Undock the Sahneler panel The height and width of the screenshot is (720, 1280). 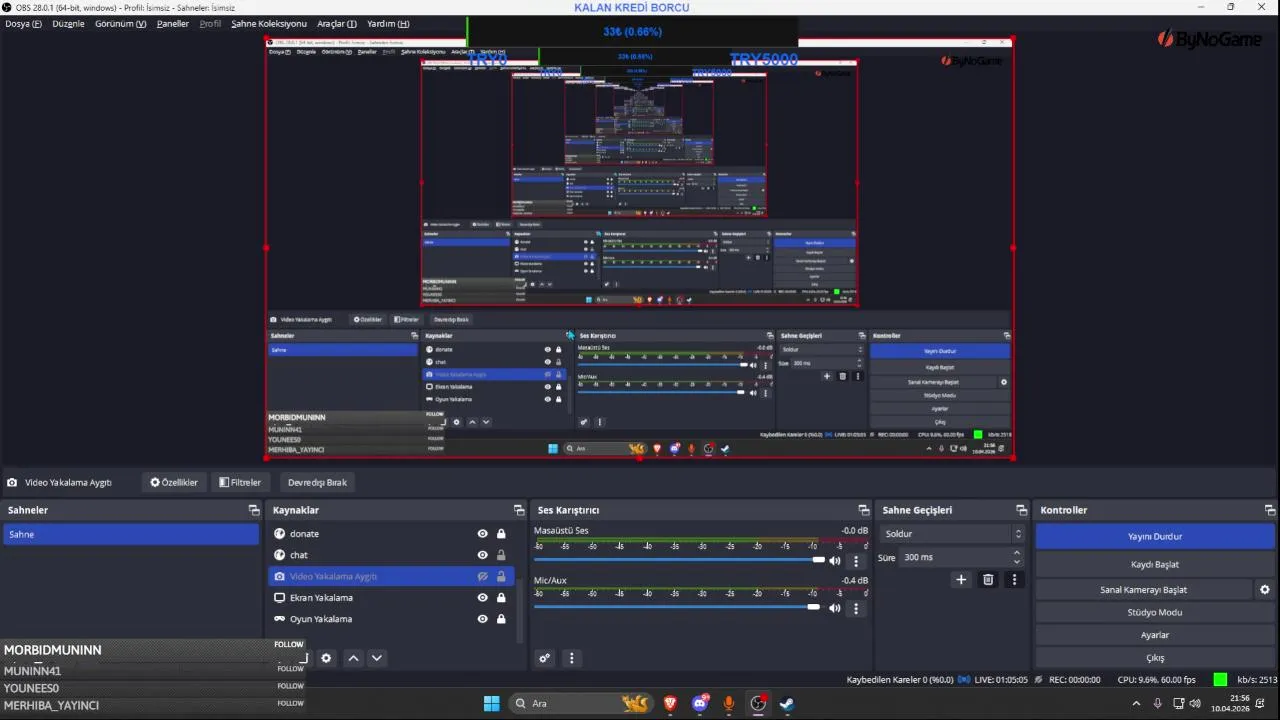click(254, 510)
